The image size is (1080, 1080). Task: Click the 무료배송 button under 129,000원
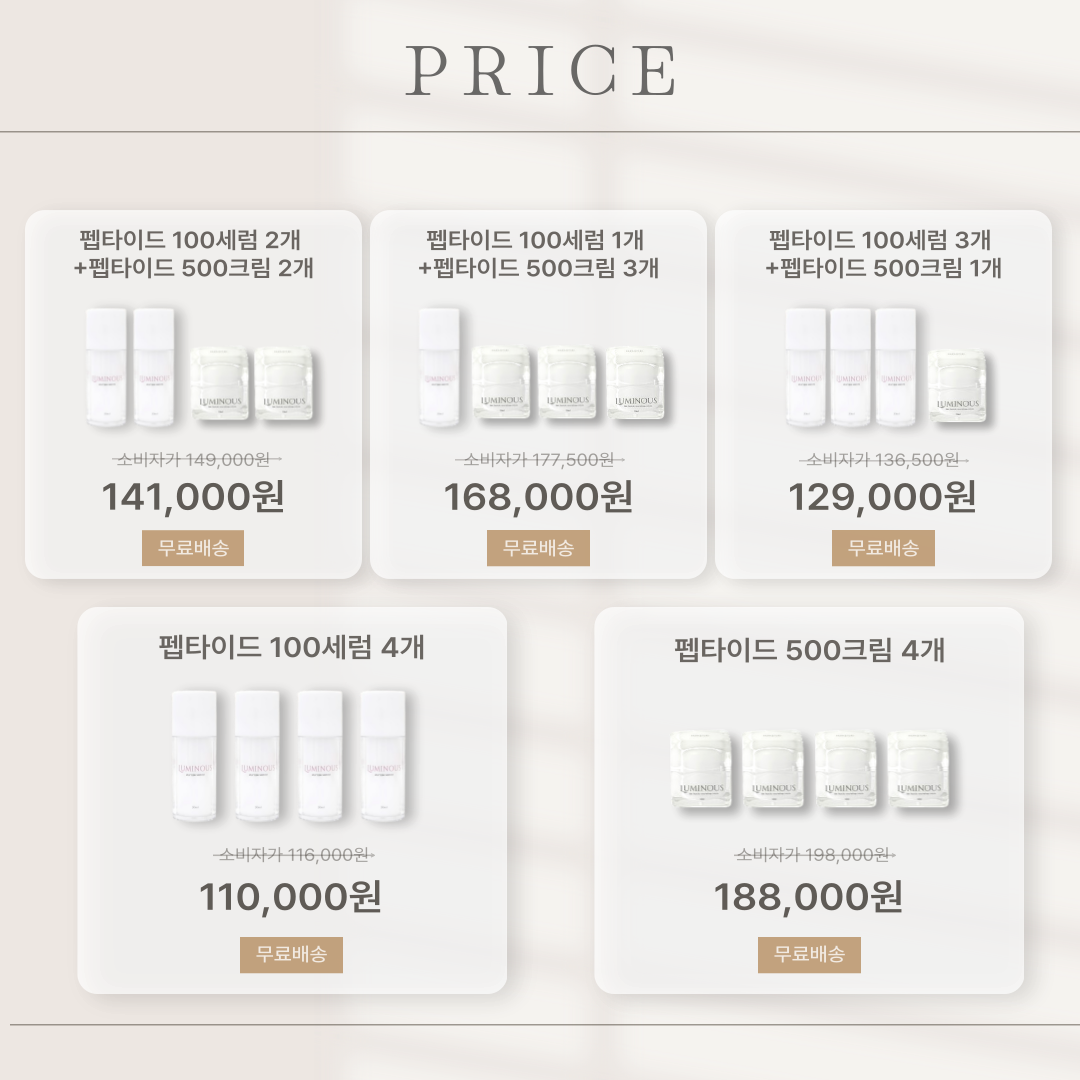[883, 548]
